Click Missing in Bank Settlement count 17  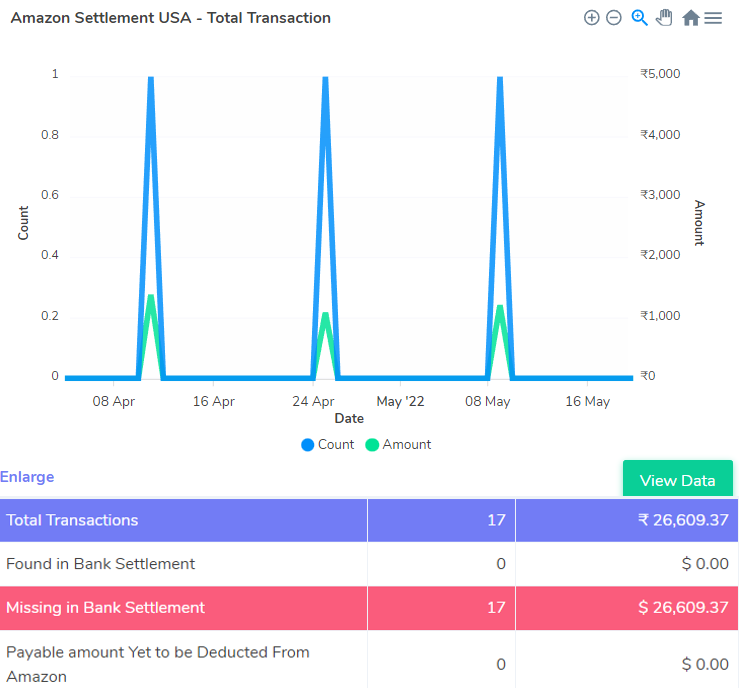[496, 607]
